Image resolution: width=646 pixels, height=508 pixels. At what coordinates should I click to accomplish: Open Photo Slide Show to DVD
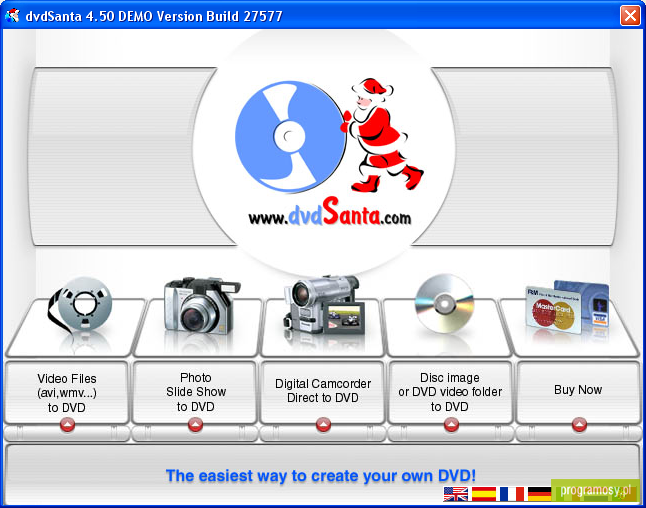[x=195, y=393]
